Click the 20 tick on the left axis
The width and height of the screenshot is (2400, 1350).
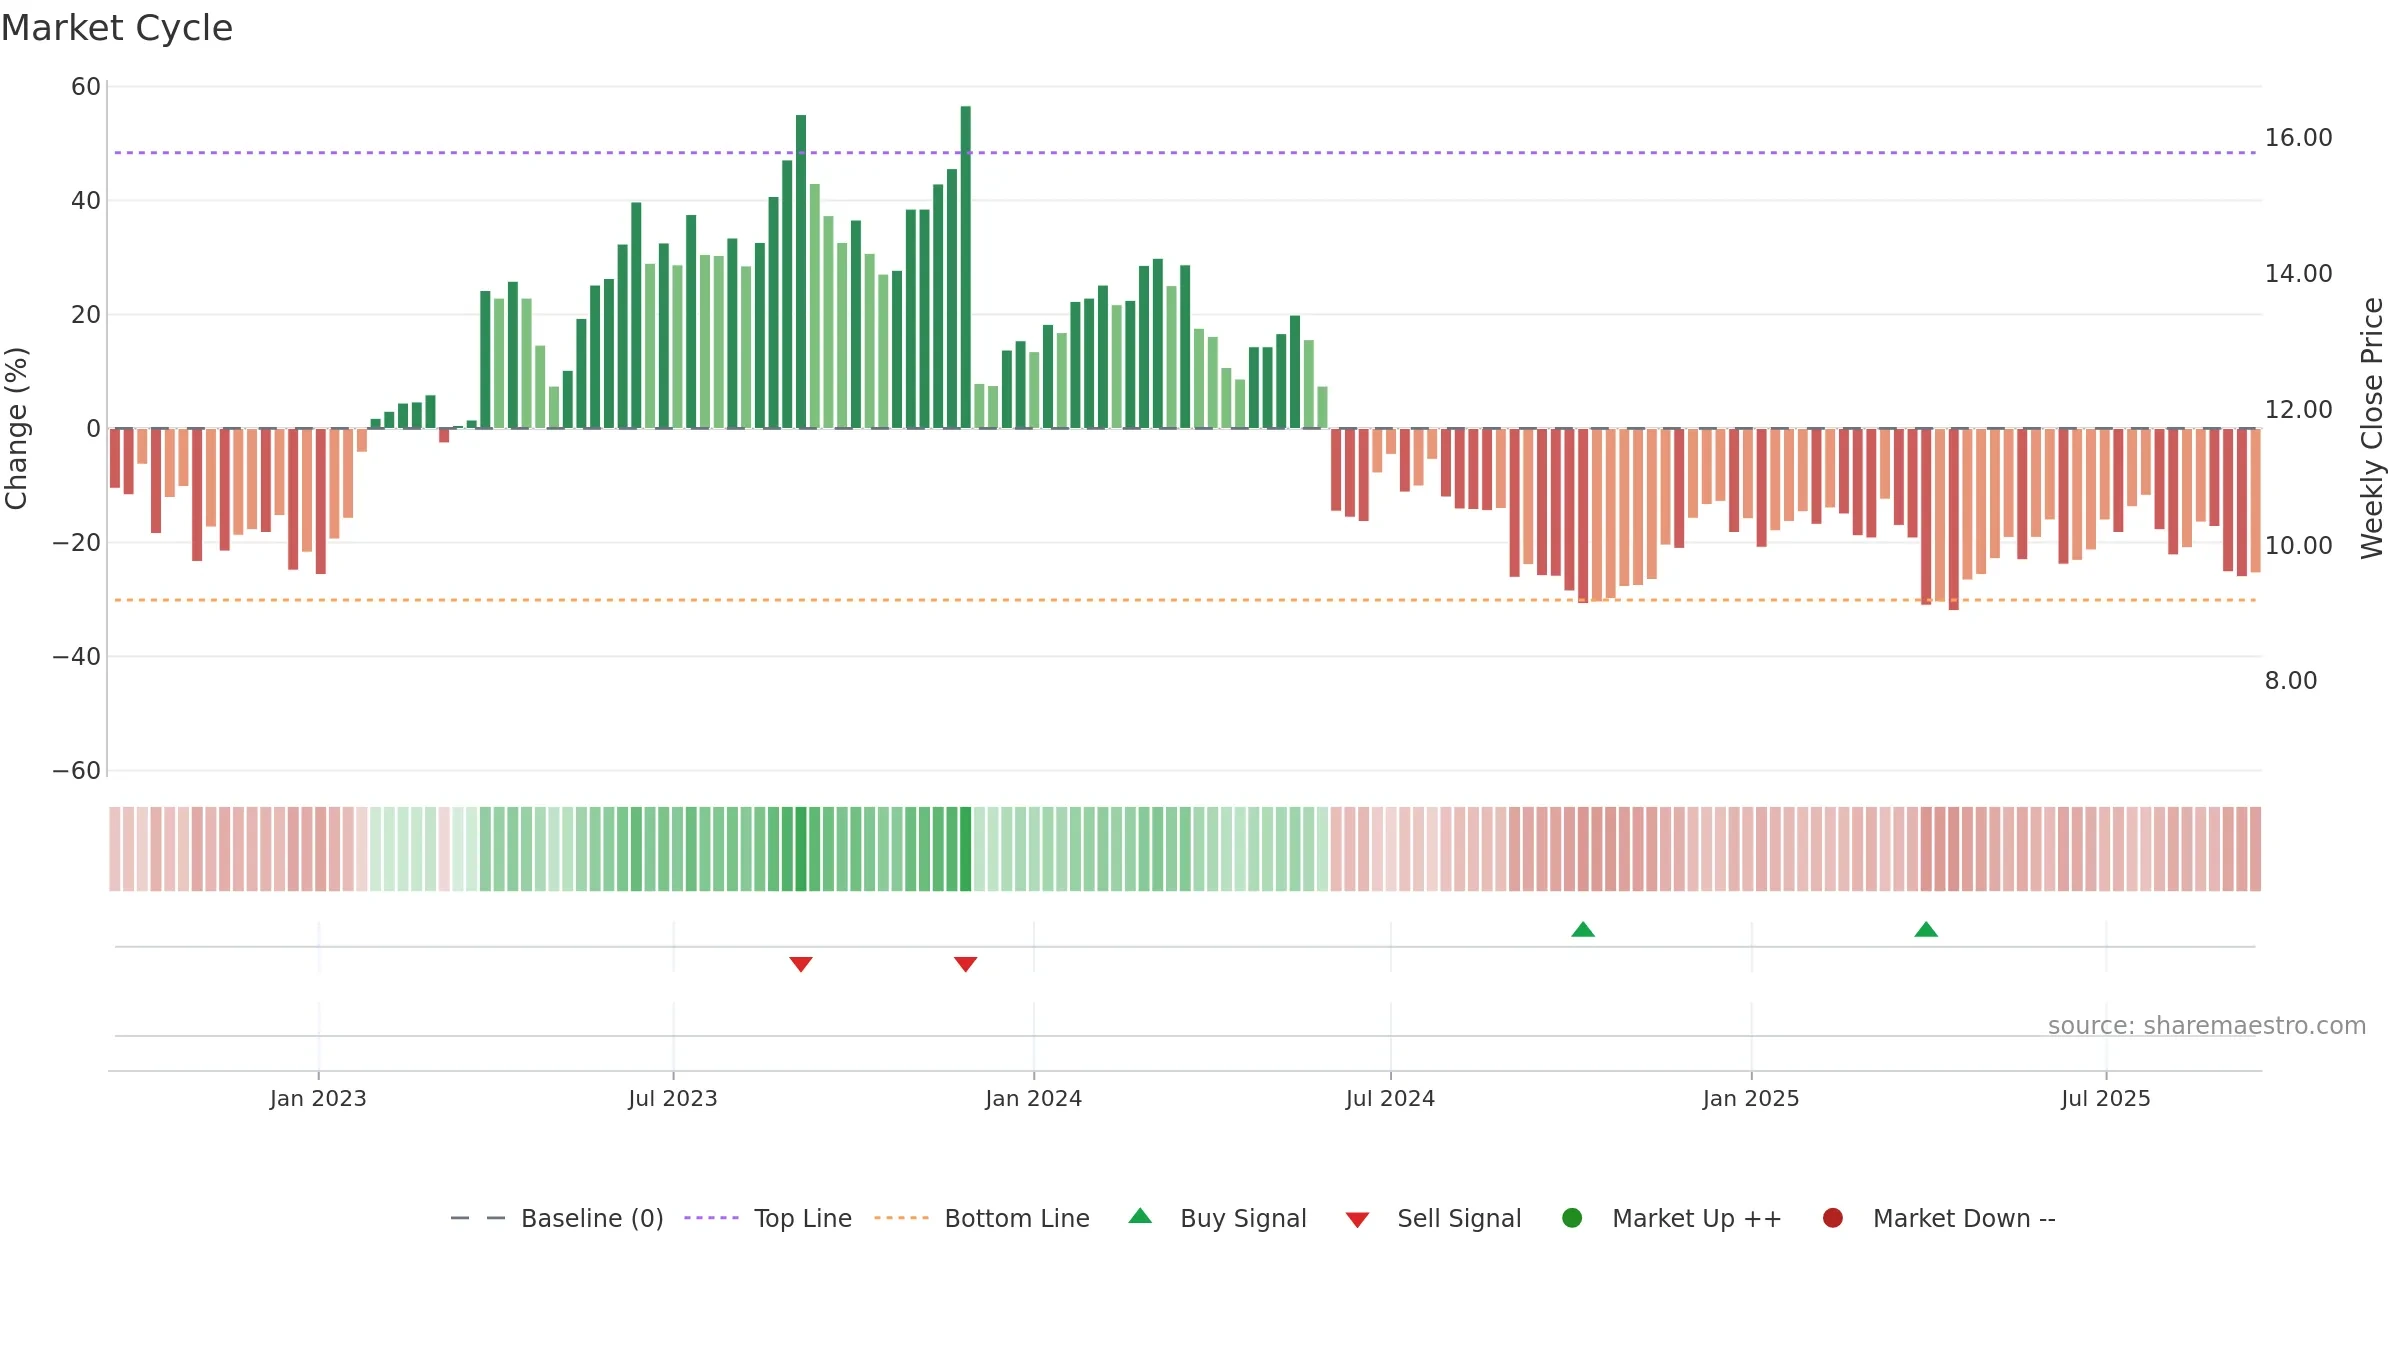pyautogui.click(x=86, y=315)
